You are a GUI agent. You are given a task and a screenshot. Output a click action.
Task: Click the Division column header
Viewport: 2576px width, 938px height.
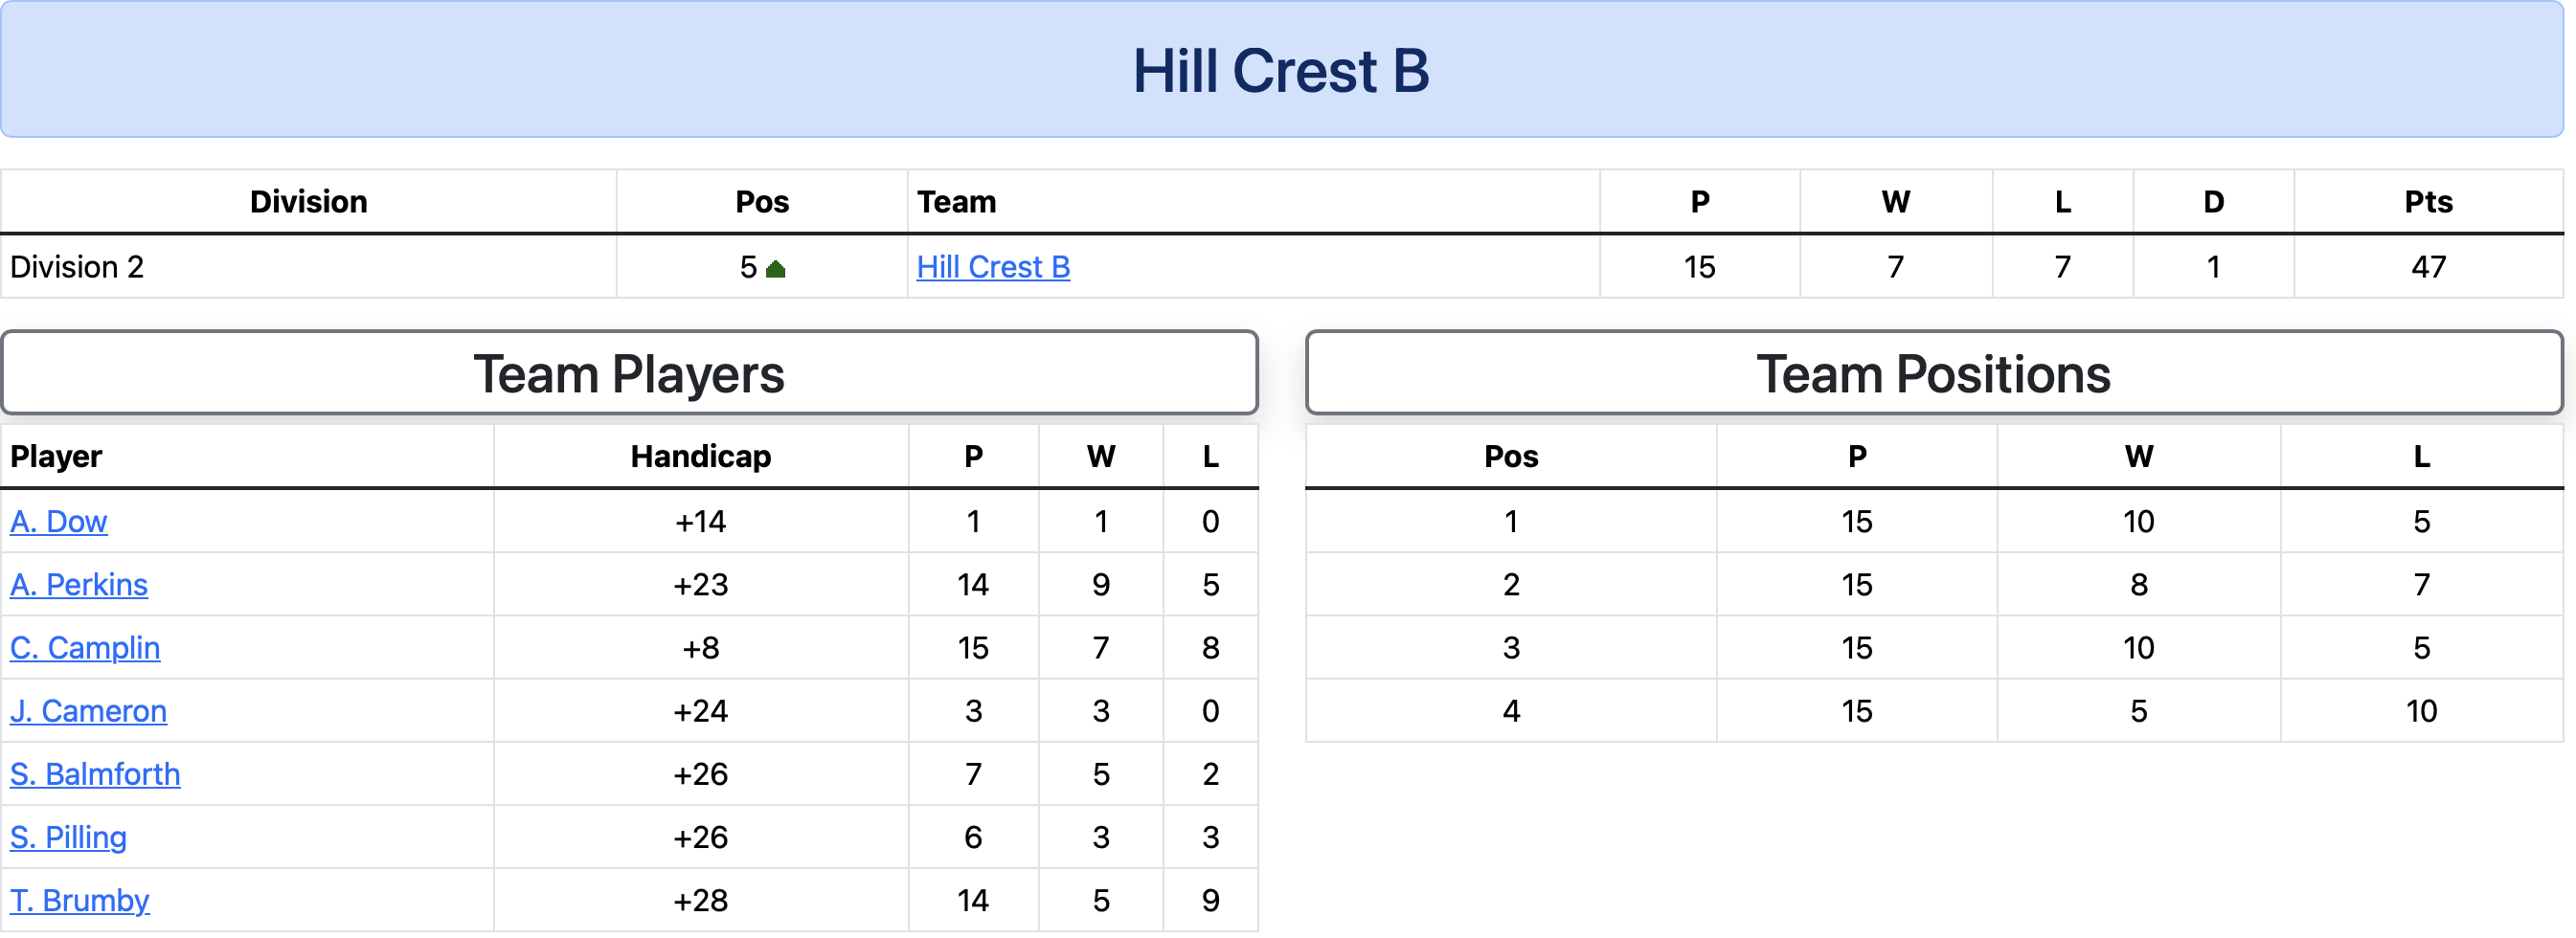[308, 201]
